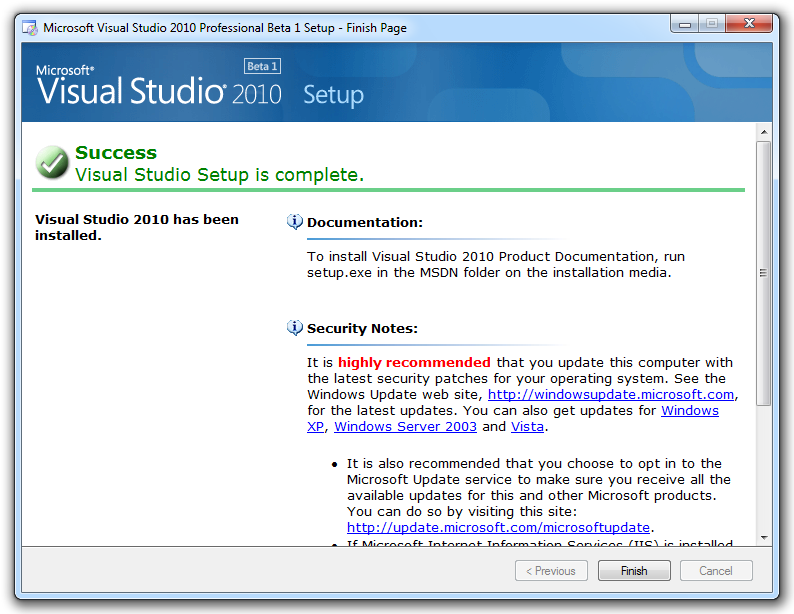This screenshot has height=614, width=794.
Task: Click the scrollbar down arrow
Action: click(x=764, y=538)
